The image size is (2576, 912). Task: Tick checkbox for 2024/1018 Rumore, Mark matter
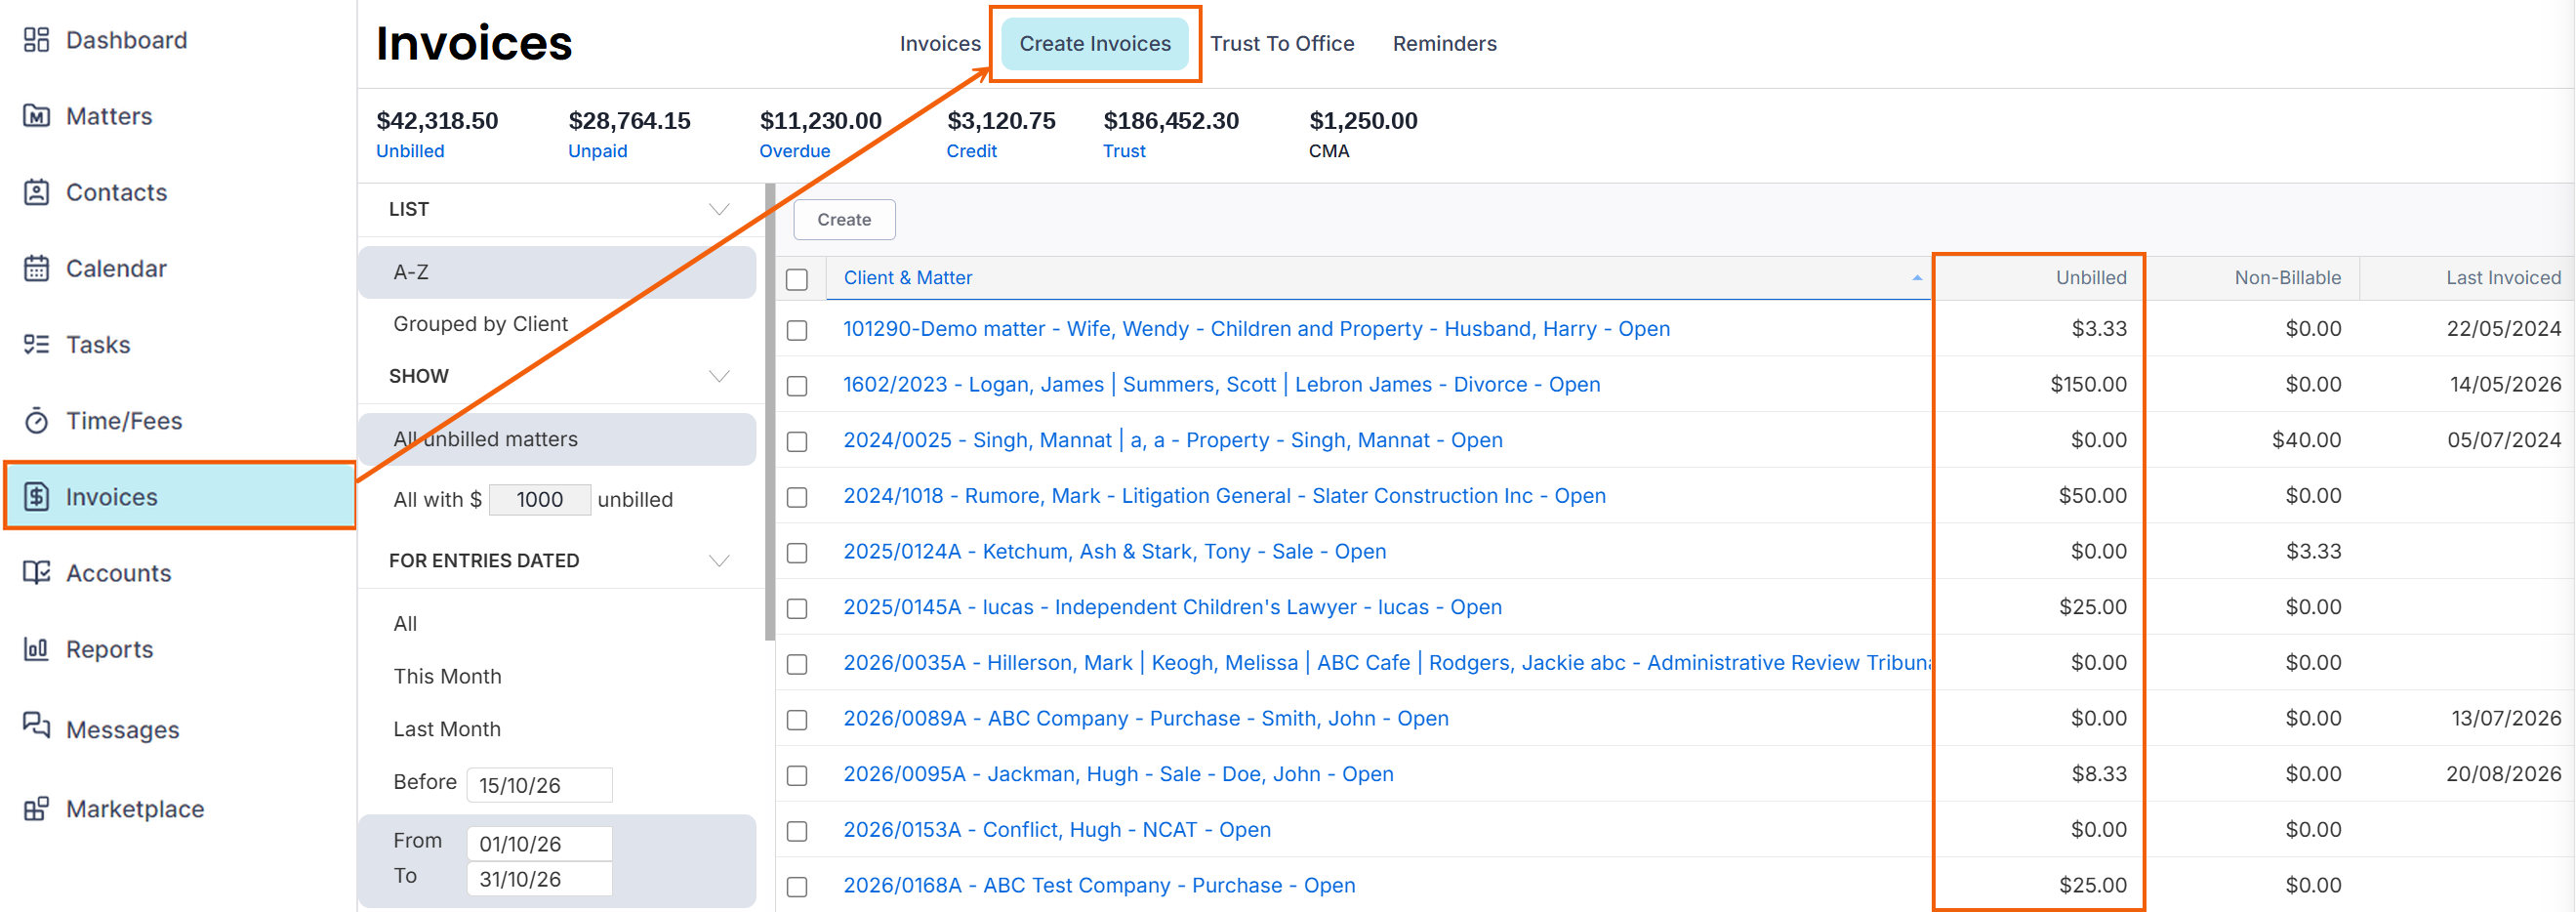(x=797, y=497)
